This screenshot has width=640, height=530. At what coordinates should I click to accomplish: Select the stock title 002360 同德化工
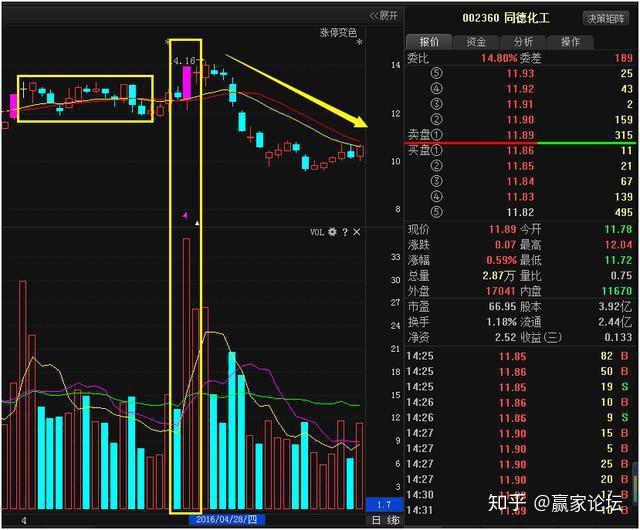click(506, 18)
